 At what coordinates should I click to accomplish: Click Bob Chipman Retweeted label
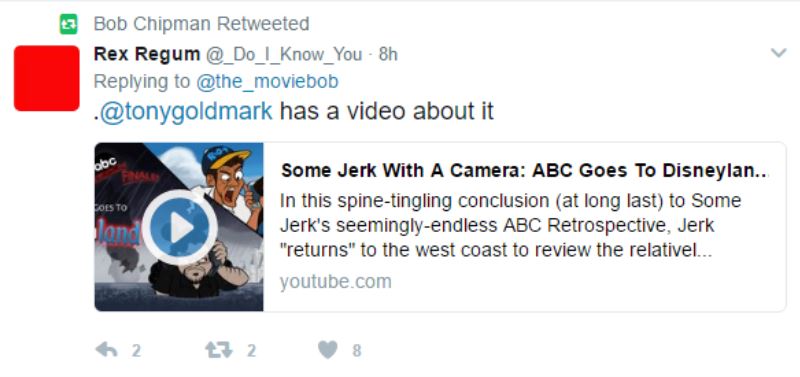pos(202,24)
